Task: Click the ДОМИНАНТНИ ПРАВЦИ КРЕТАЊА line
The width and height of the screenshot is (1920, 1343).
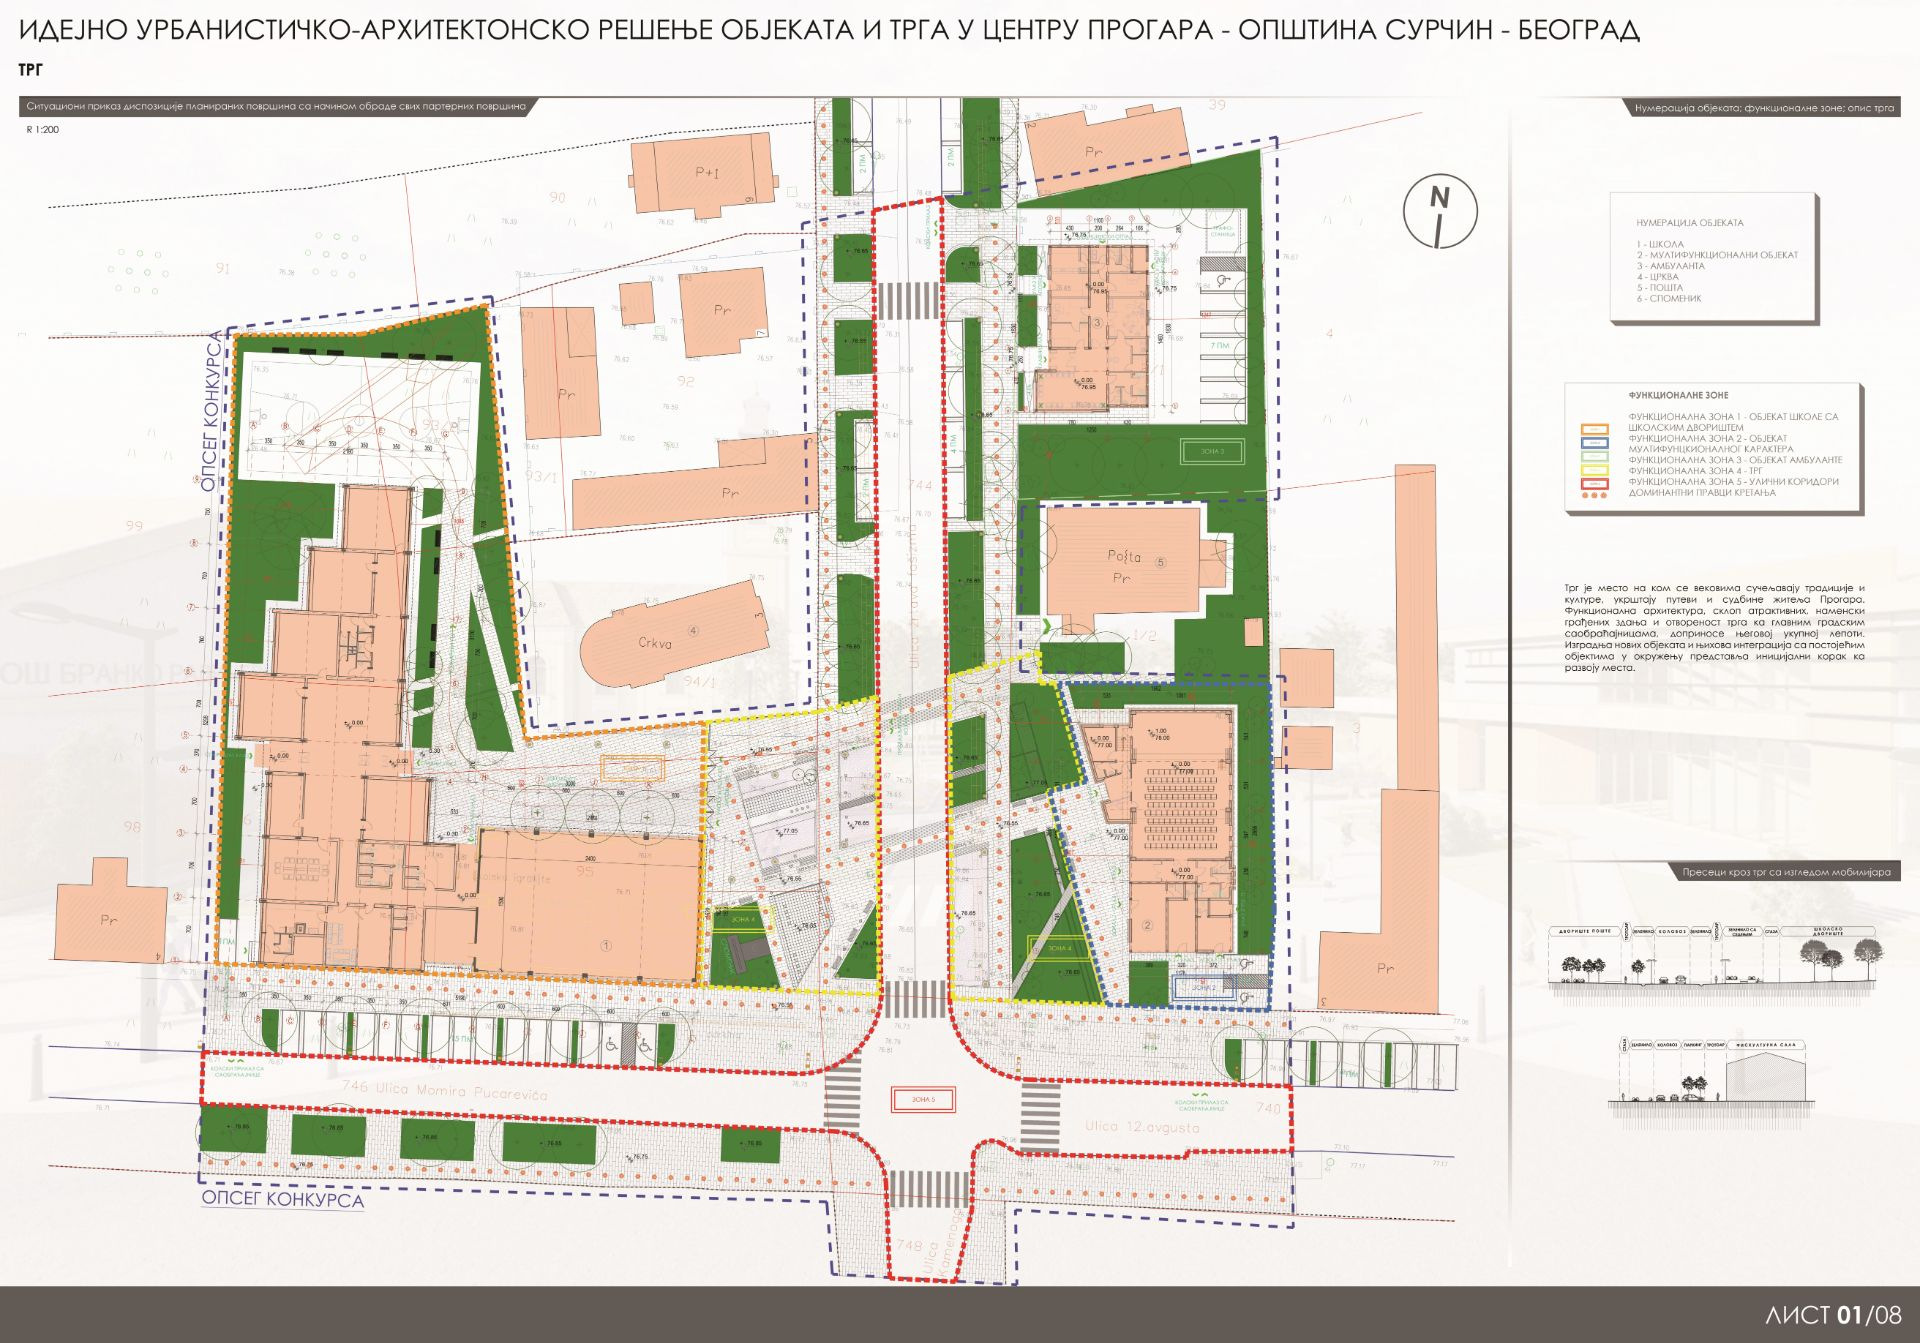Action: (1702, 493)
